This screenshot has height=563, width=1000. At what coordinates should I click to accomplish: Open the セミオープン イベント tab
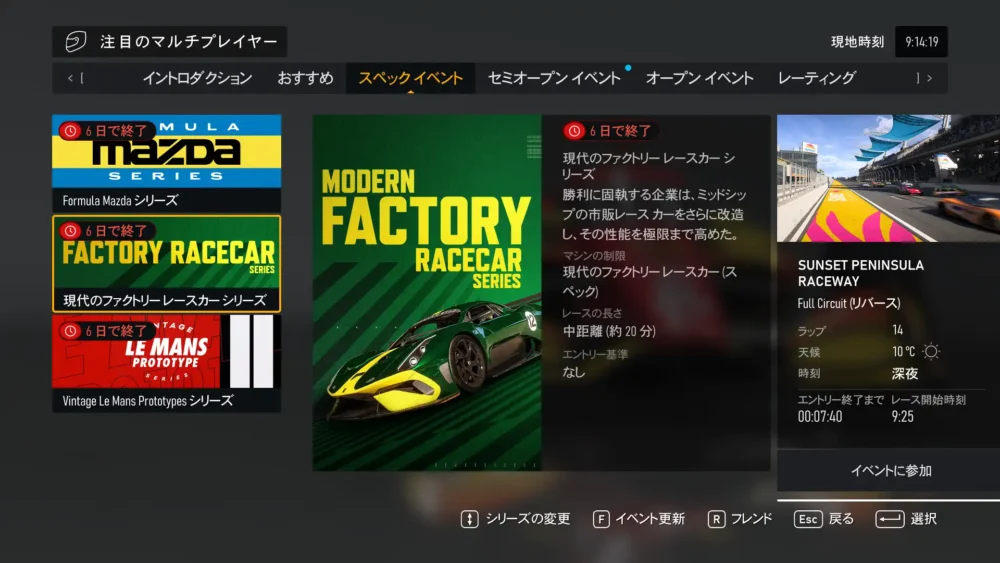[554, 78]
